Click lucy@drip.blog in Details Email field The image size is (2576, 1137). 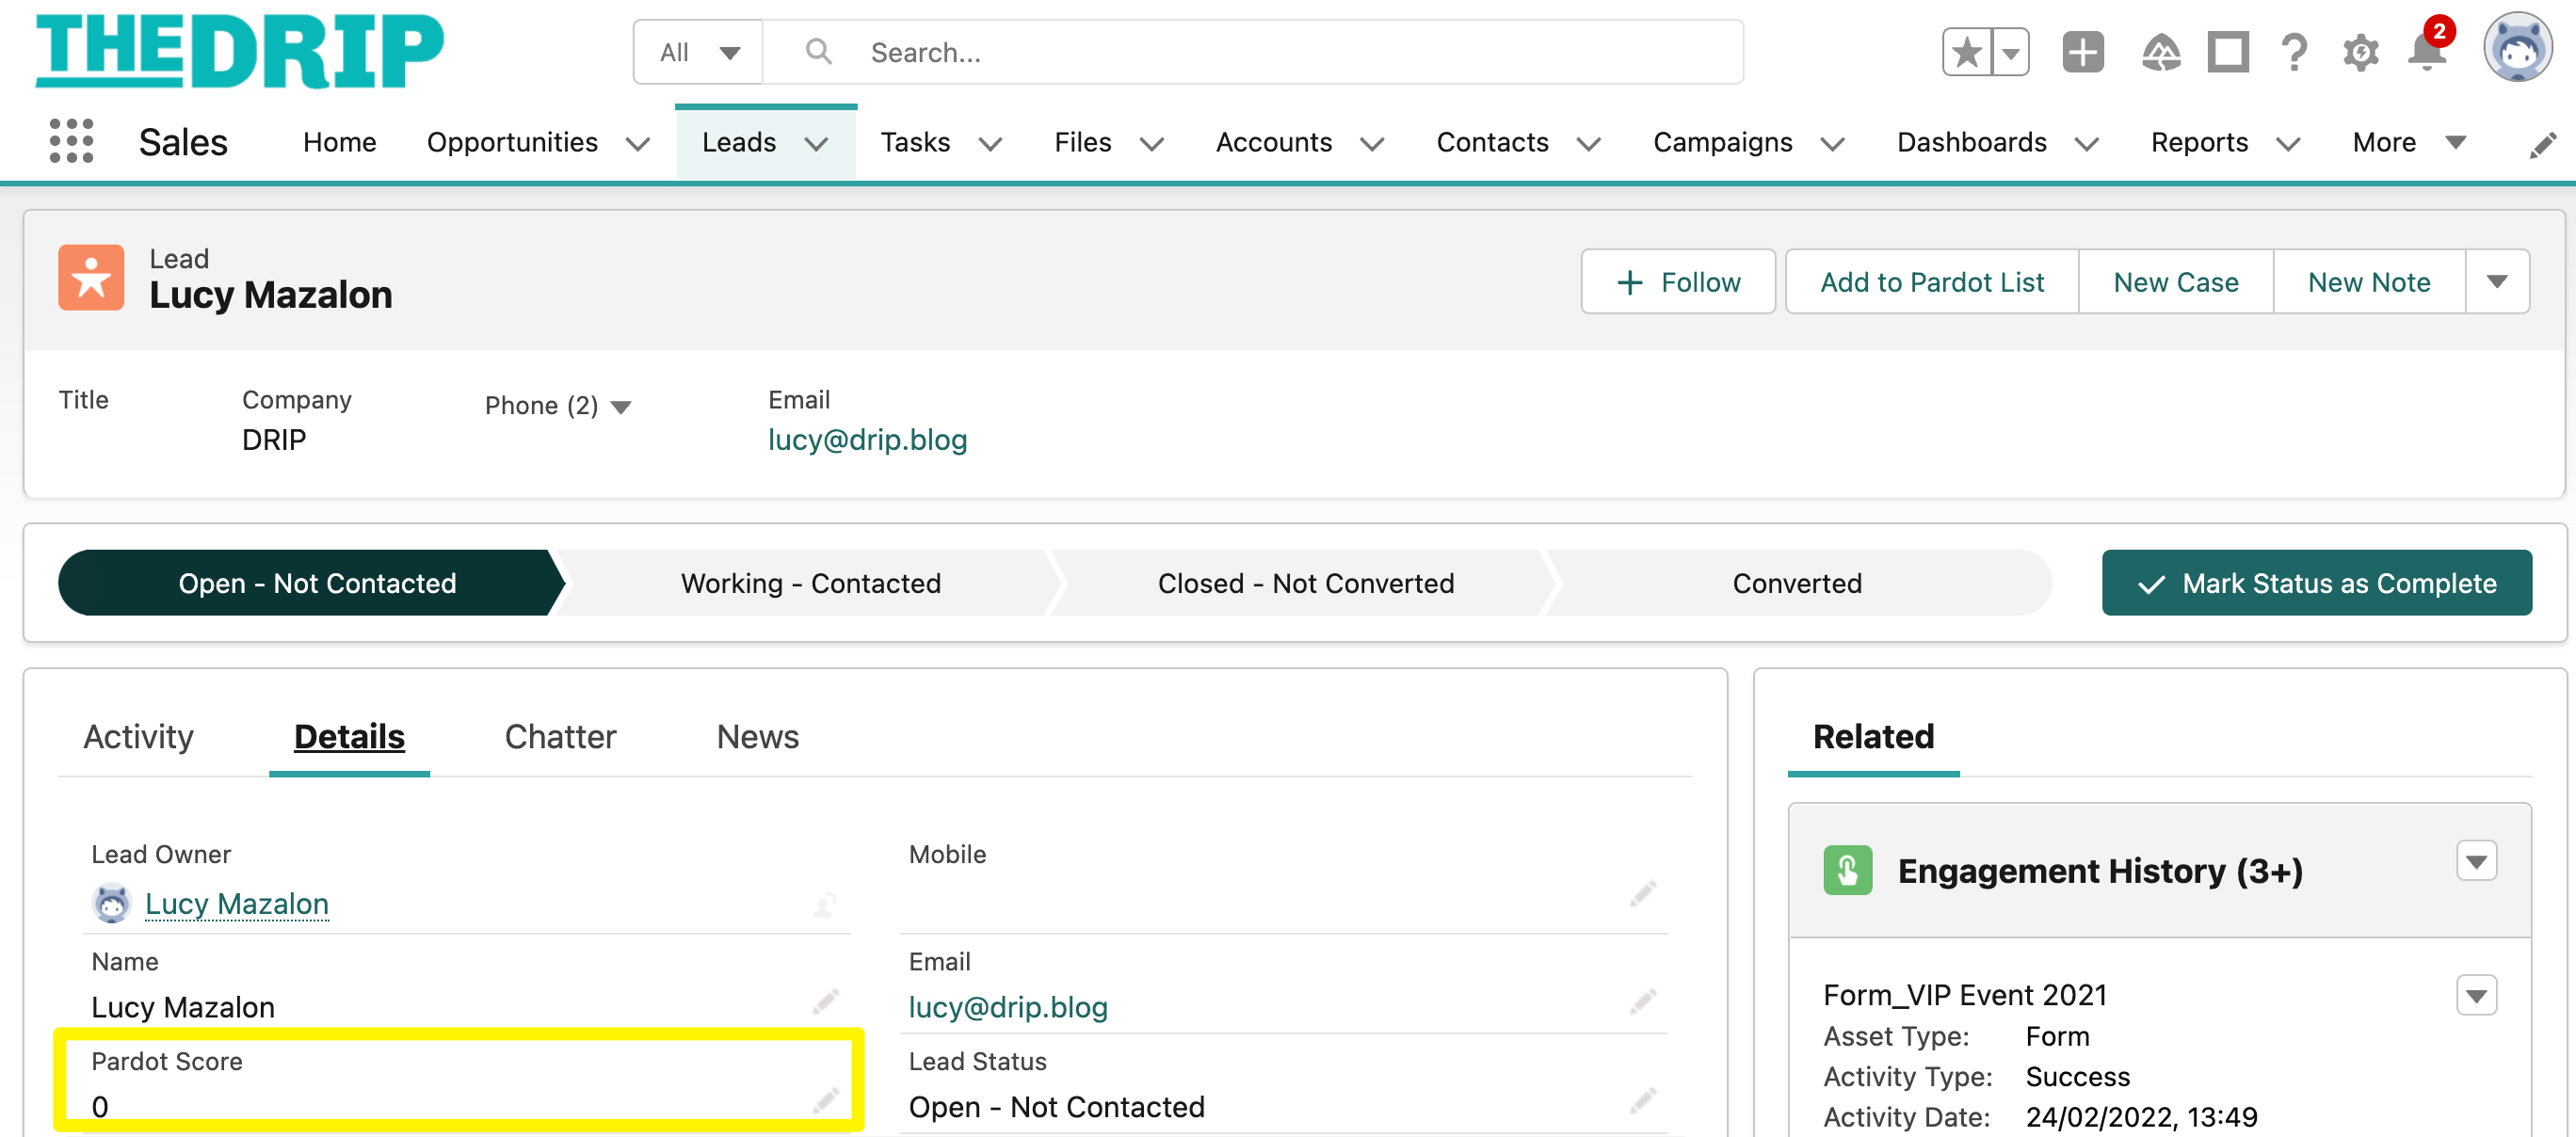click(x=1008, y=1006)
